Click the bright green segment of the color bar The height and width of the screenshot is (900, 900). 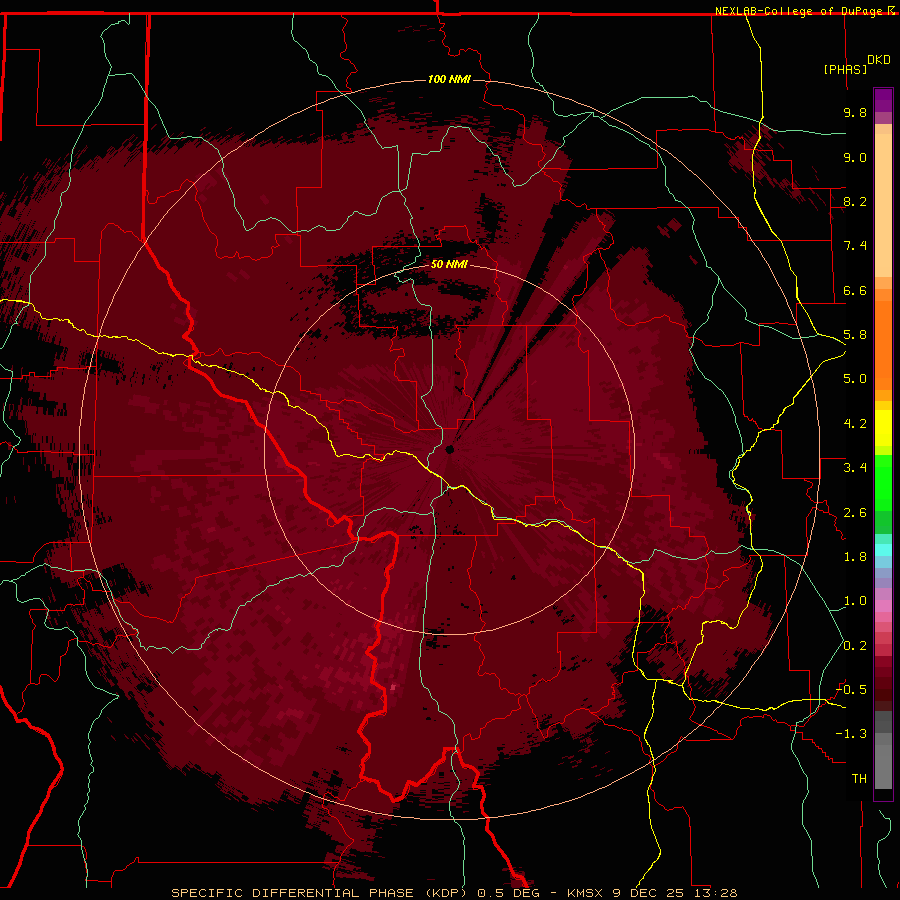click(x=883, y=483)
